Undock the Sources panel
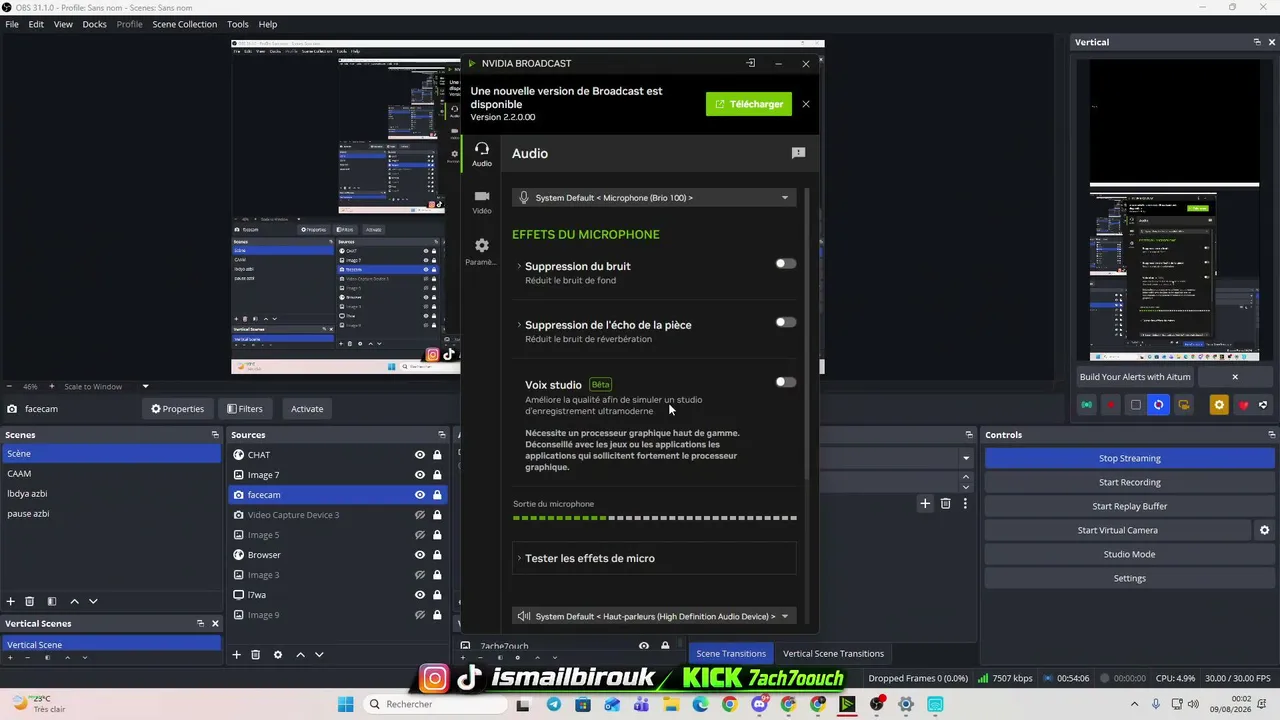Viewport: 1280px width, 720px height. [442, 435]
